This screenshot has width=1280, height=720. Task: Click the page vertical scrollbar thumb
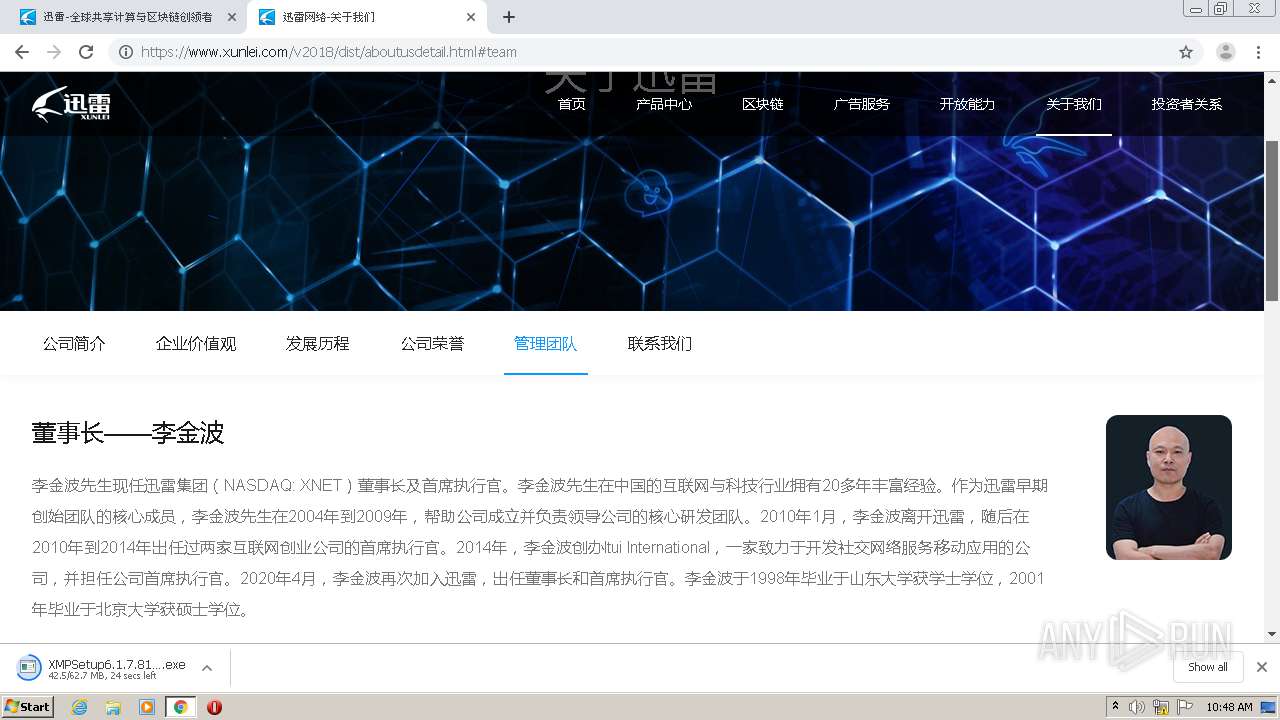[x=1272, y=220]
